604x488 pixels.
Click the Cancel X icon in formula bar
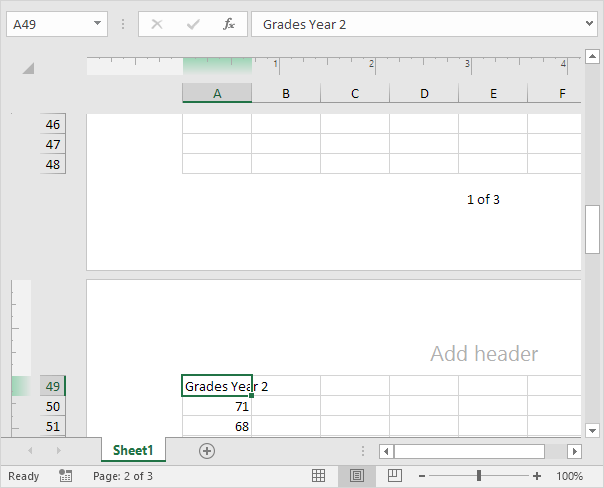(x=157, y=24)
